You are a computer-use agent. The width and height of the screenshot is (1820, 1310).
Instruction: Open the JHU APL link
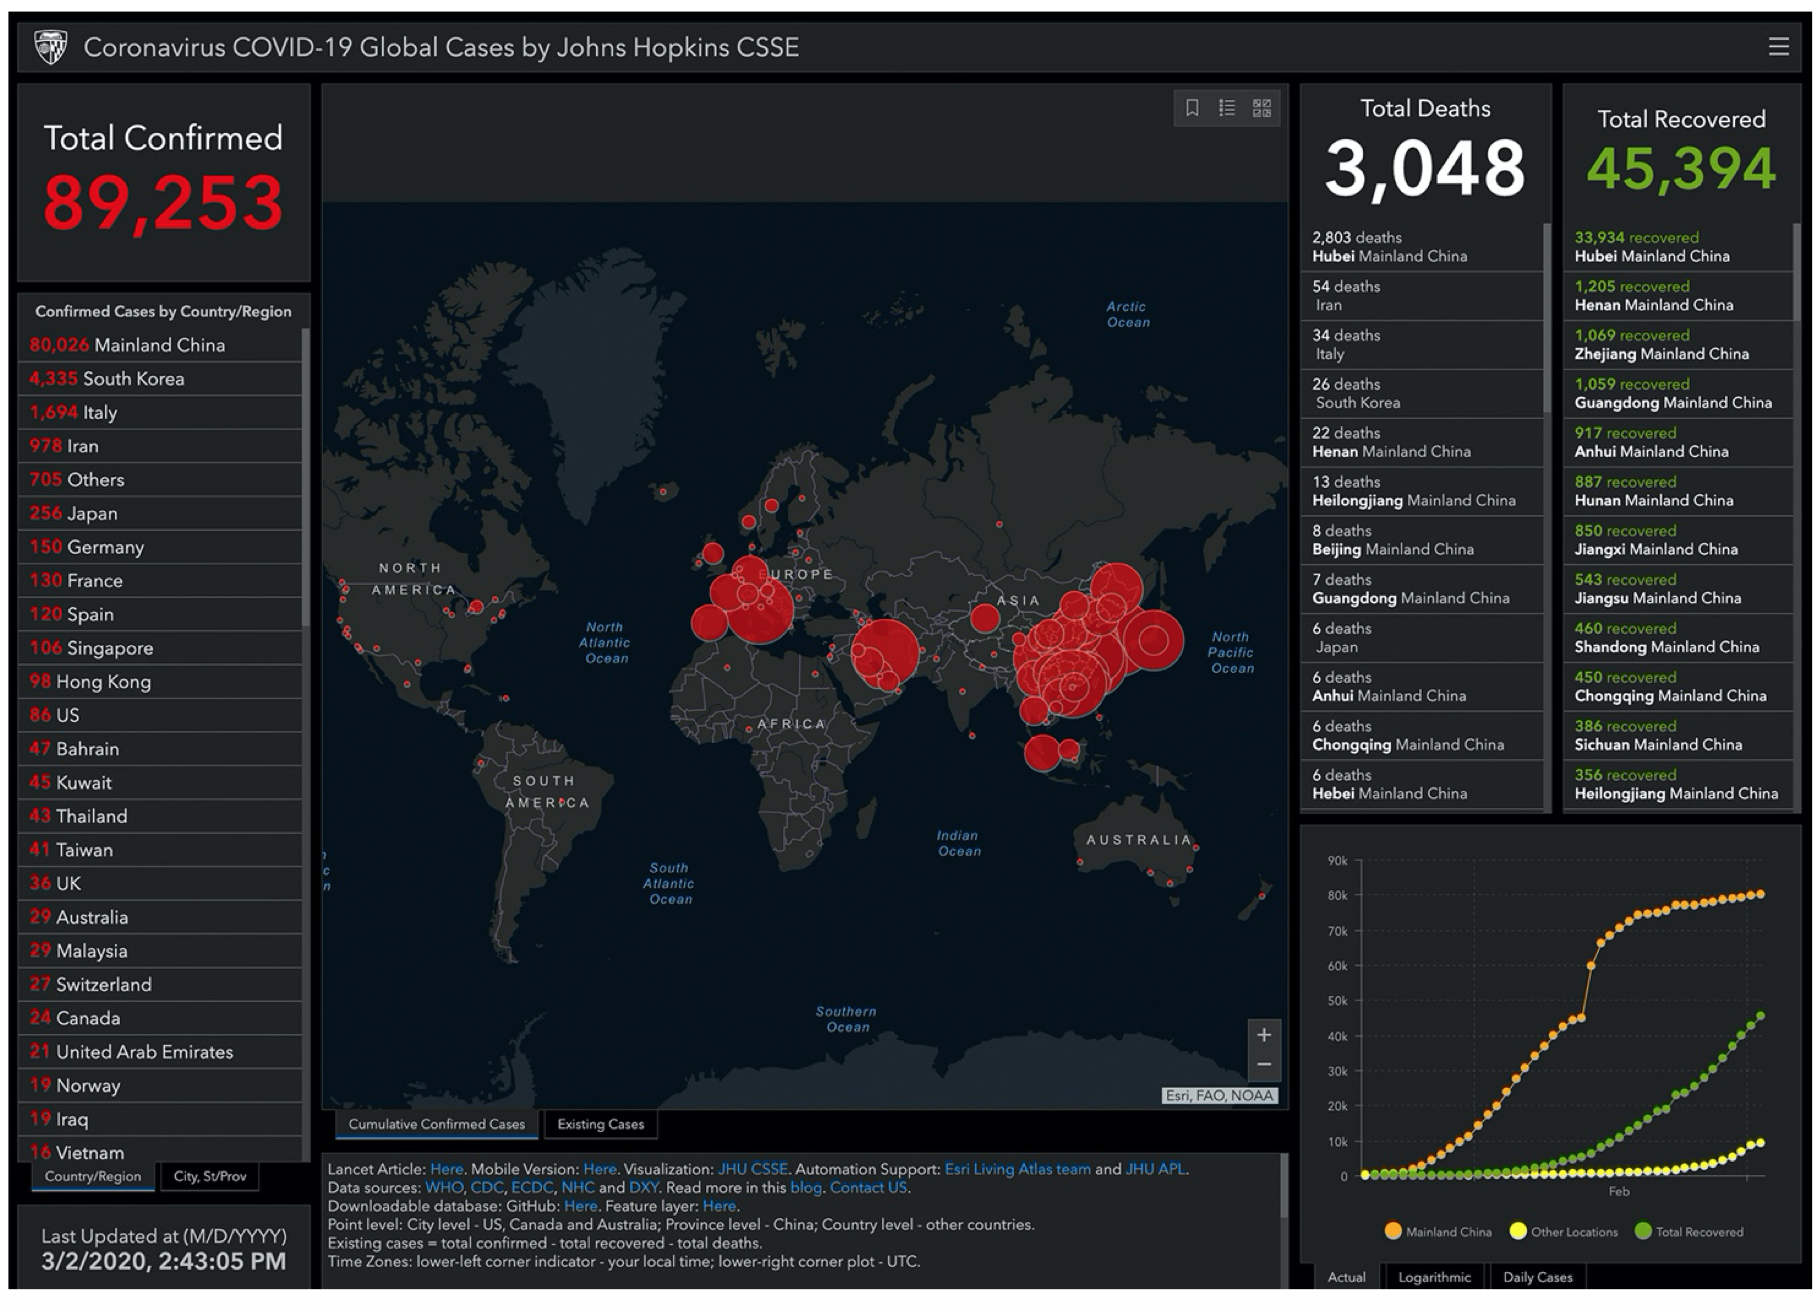(1155, 1169)
